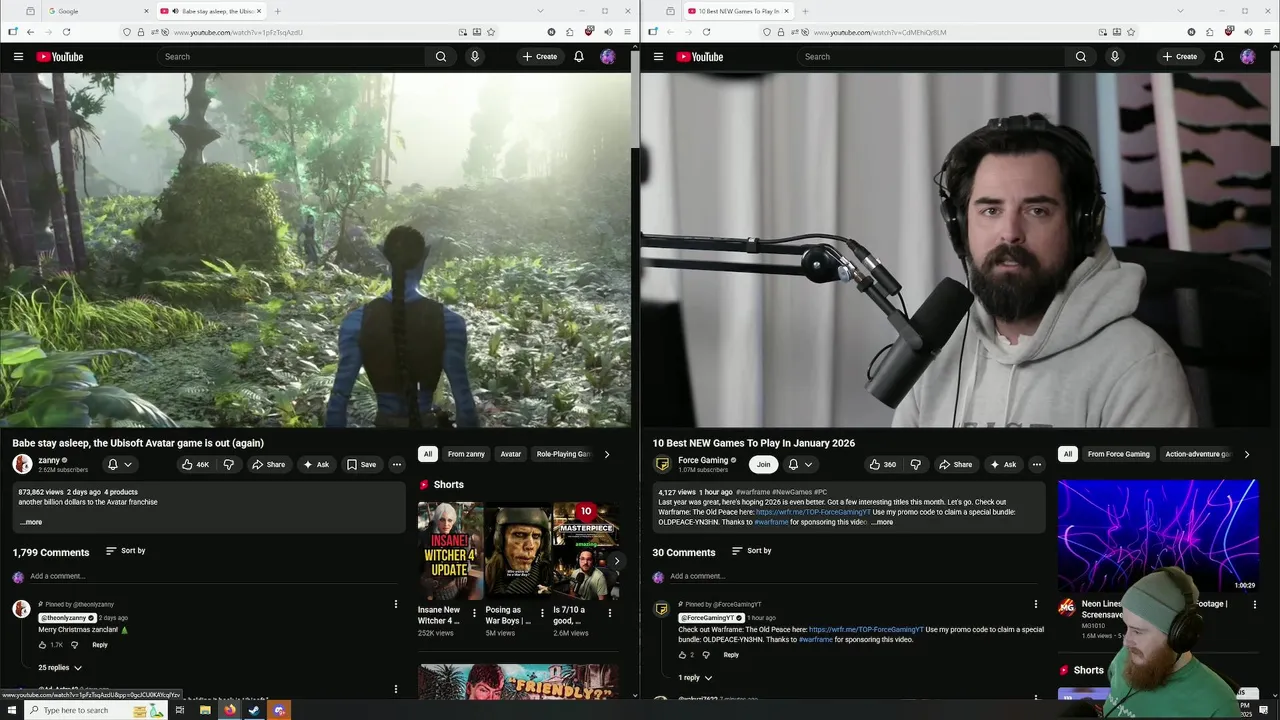Image resolution: width=1280 pixels, height=720 pixels.
Task: Save the zanny video to playlist
Action: tap(361, 464)
